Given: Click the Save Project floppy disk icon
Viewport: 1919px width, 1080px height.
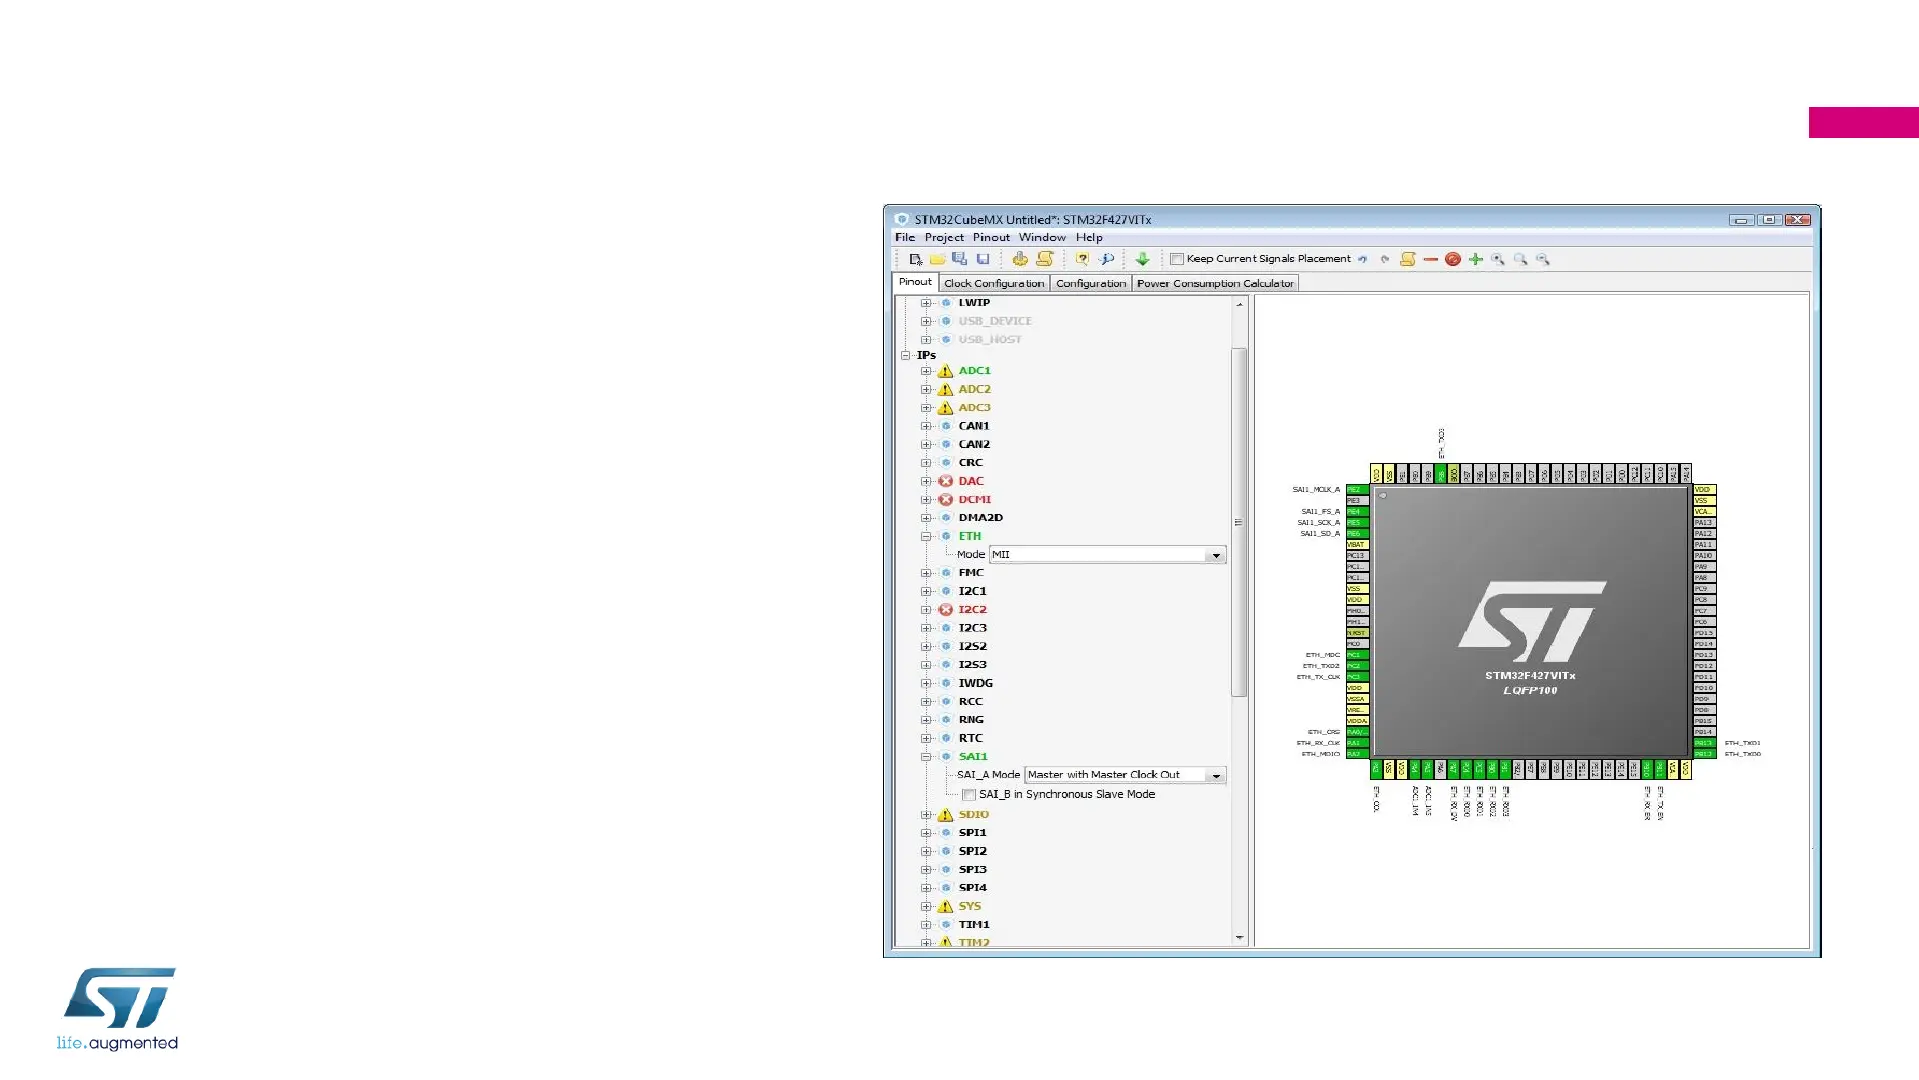Looking at the screenshot, I should pyautogui.click(x=983, y=259).
